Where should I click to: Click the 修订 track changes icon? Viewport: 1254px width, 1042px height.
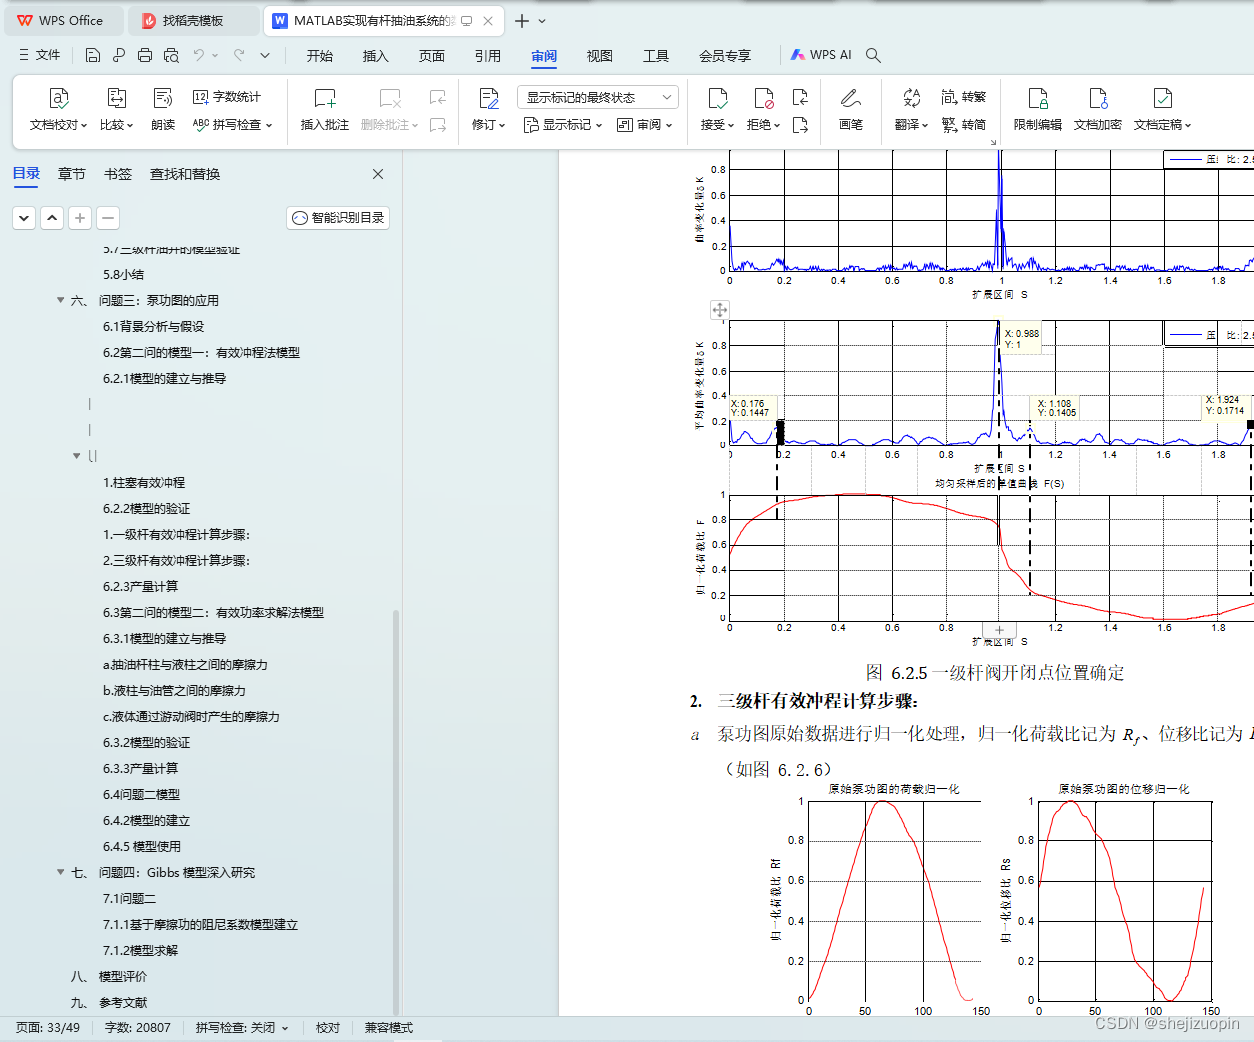click(488, 98)
